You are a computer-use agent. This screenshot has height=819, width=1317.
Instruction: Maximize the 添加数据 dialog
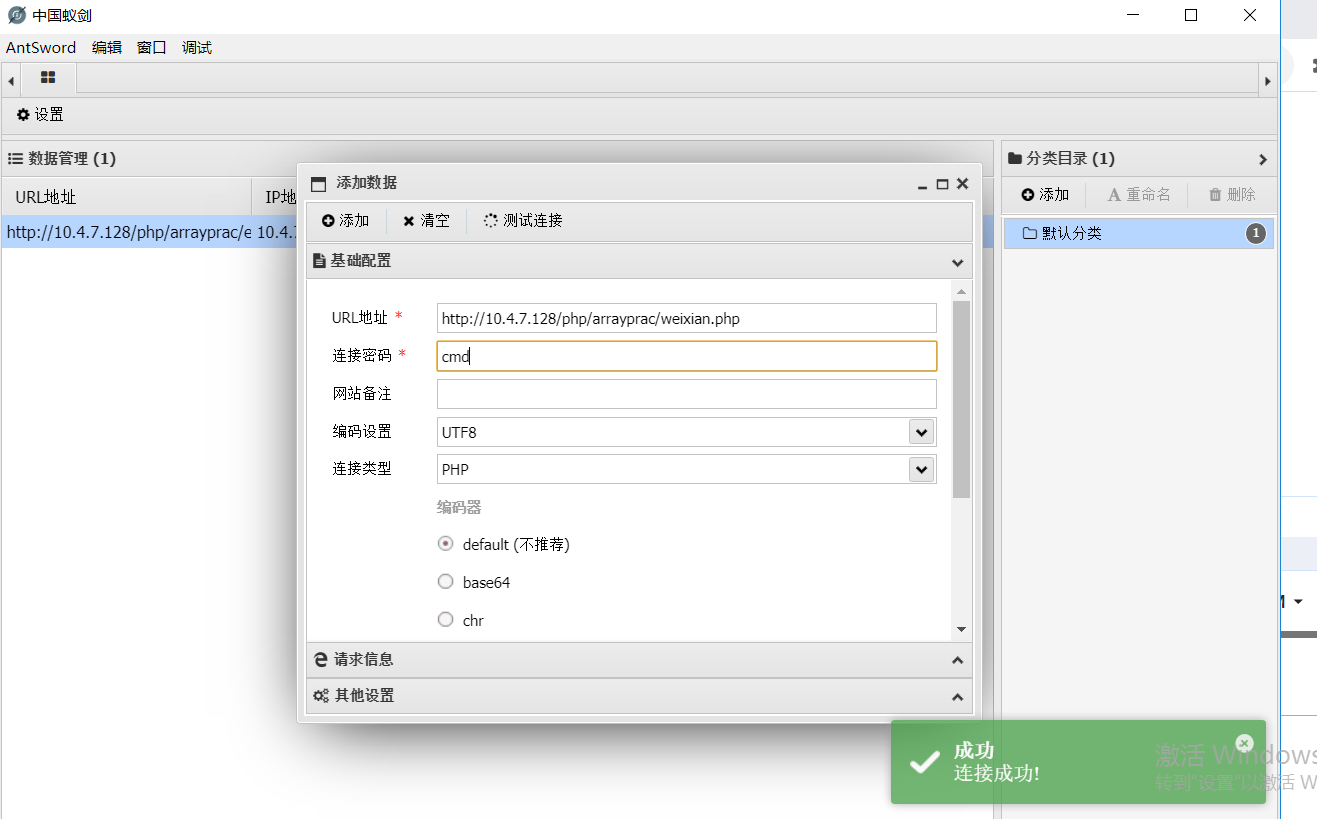tap(942, 184)
